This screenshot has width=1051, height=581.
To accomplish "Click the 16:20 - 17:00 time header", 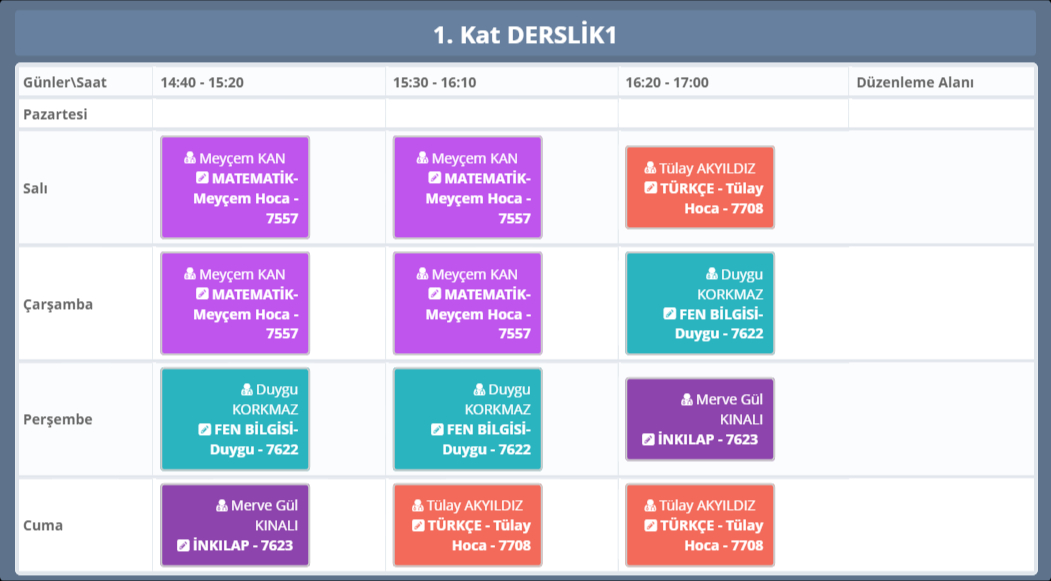I will 666,82.
